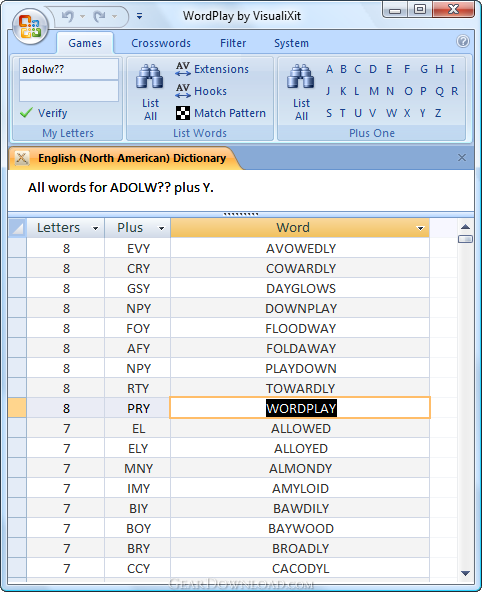
Task: Select the word FOLDAWAY
Action: 301,348
